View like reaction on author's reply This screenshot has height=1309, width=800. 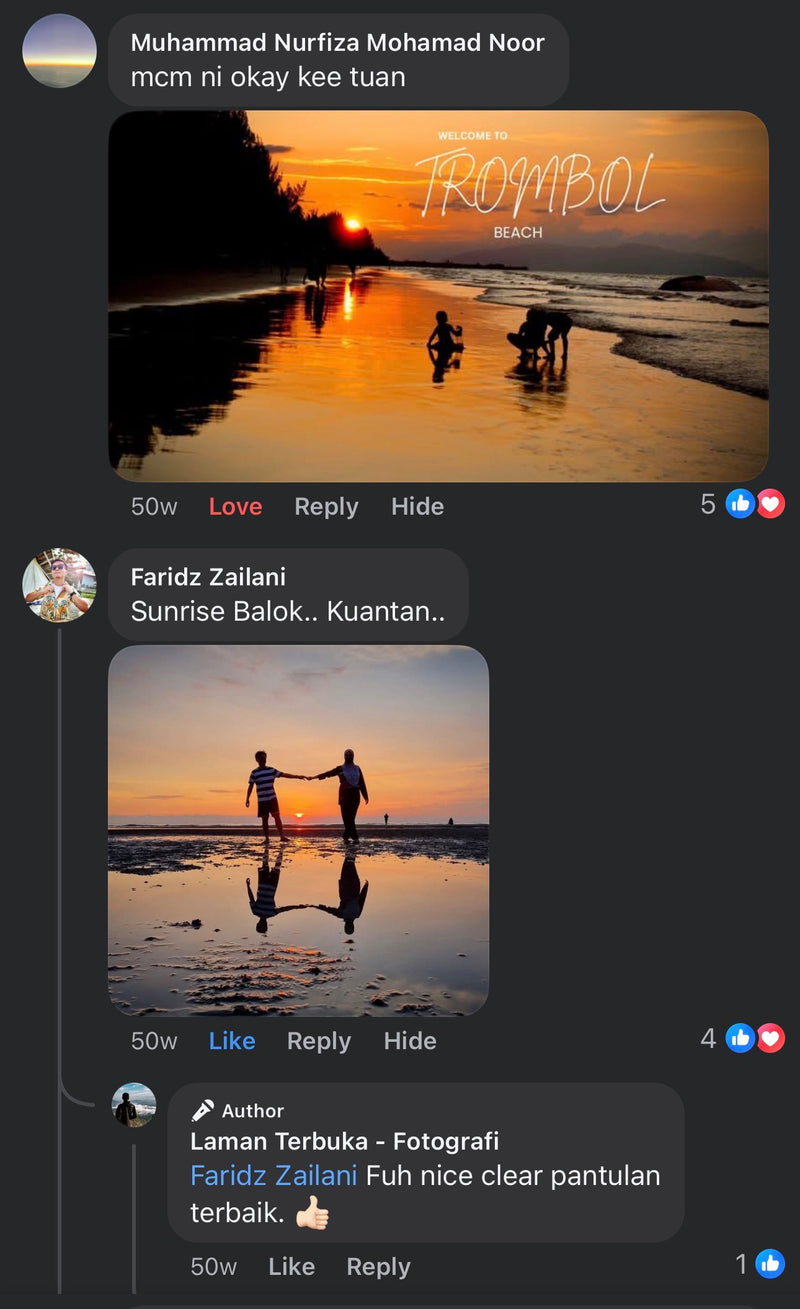(769, 1264)
